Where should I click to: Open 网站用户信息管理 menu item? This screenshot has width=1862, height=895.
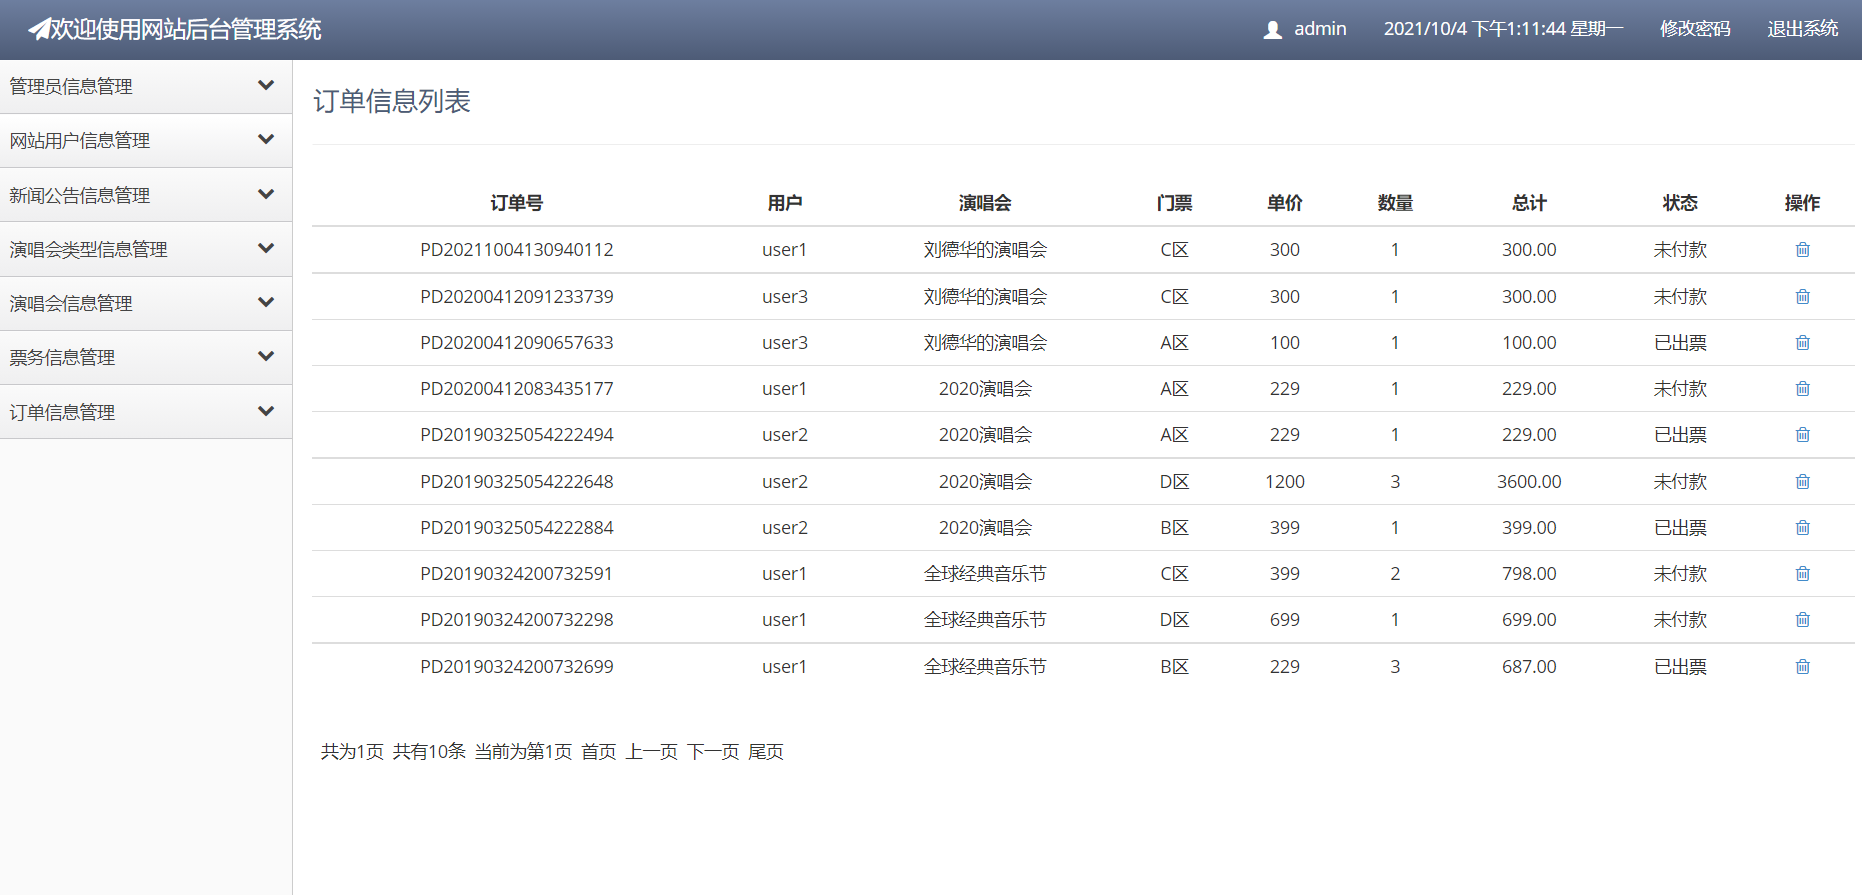146,140
